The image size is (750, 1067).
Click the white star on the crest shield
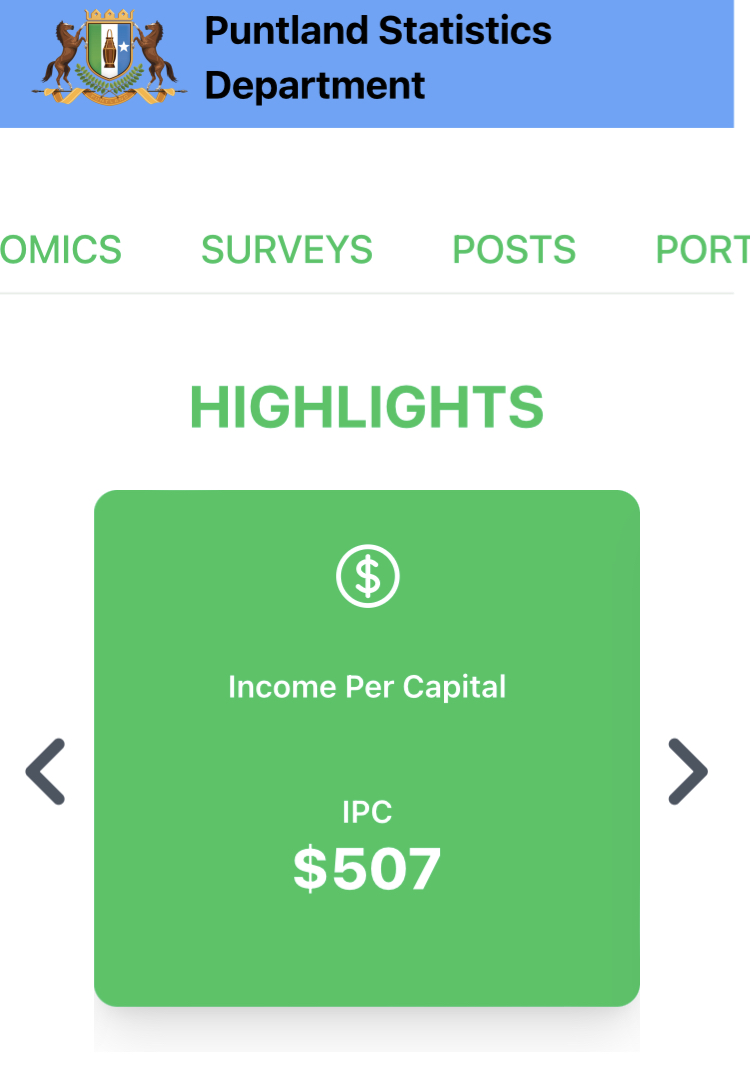[123, 47]
